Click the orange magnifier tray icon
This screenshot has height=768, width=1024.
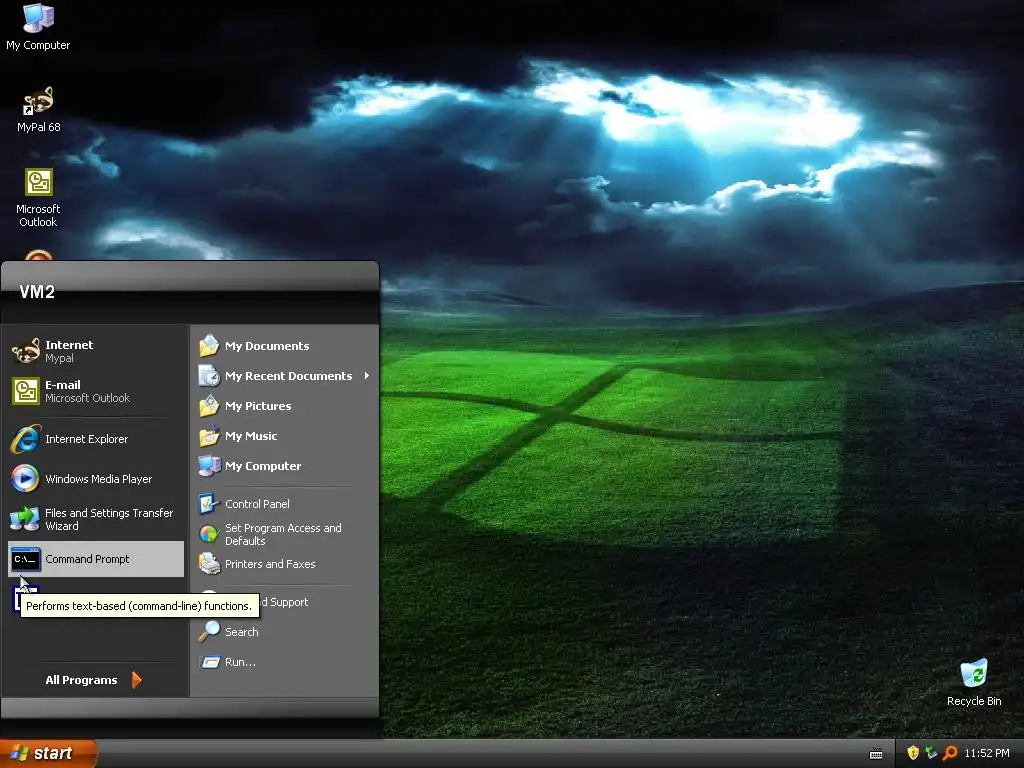coord(950,753)
